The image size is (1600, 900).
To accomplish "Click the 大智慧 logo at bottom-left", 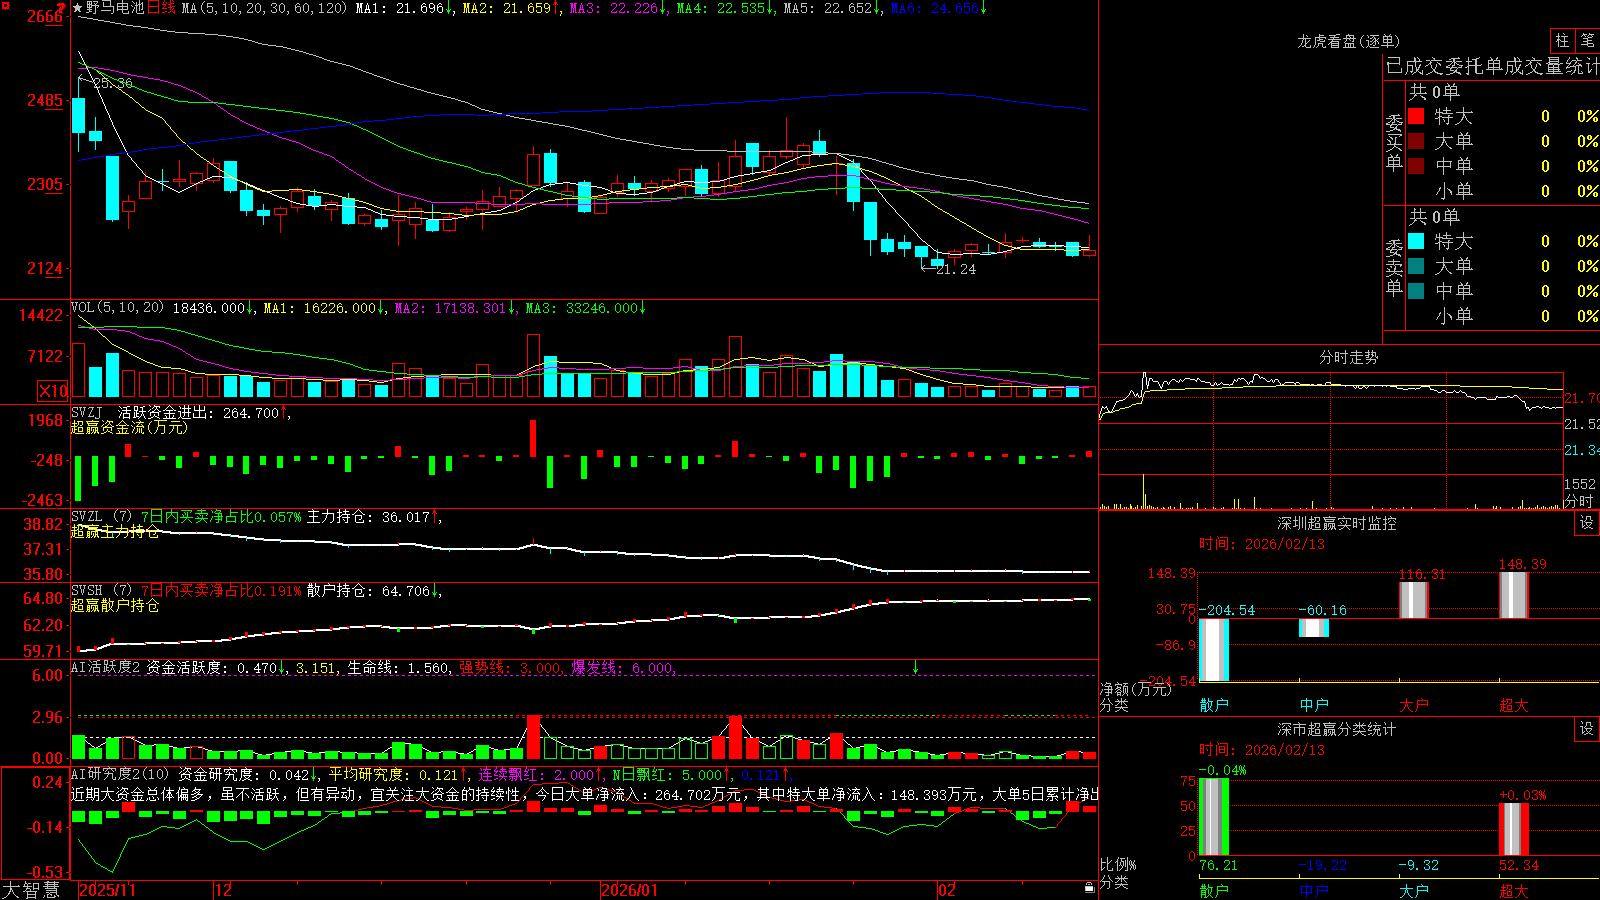I will point(31,890).
